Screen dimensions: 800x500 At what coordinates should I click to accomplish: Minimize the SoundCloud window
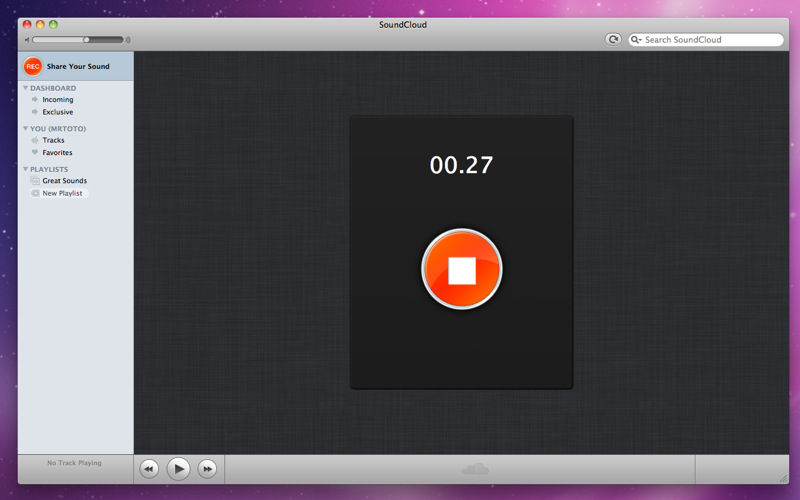[x=40, y=24]
